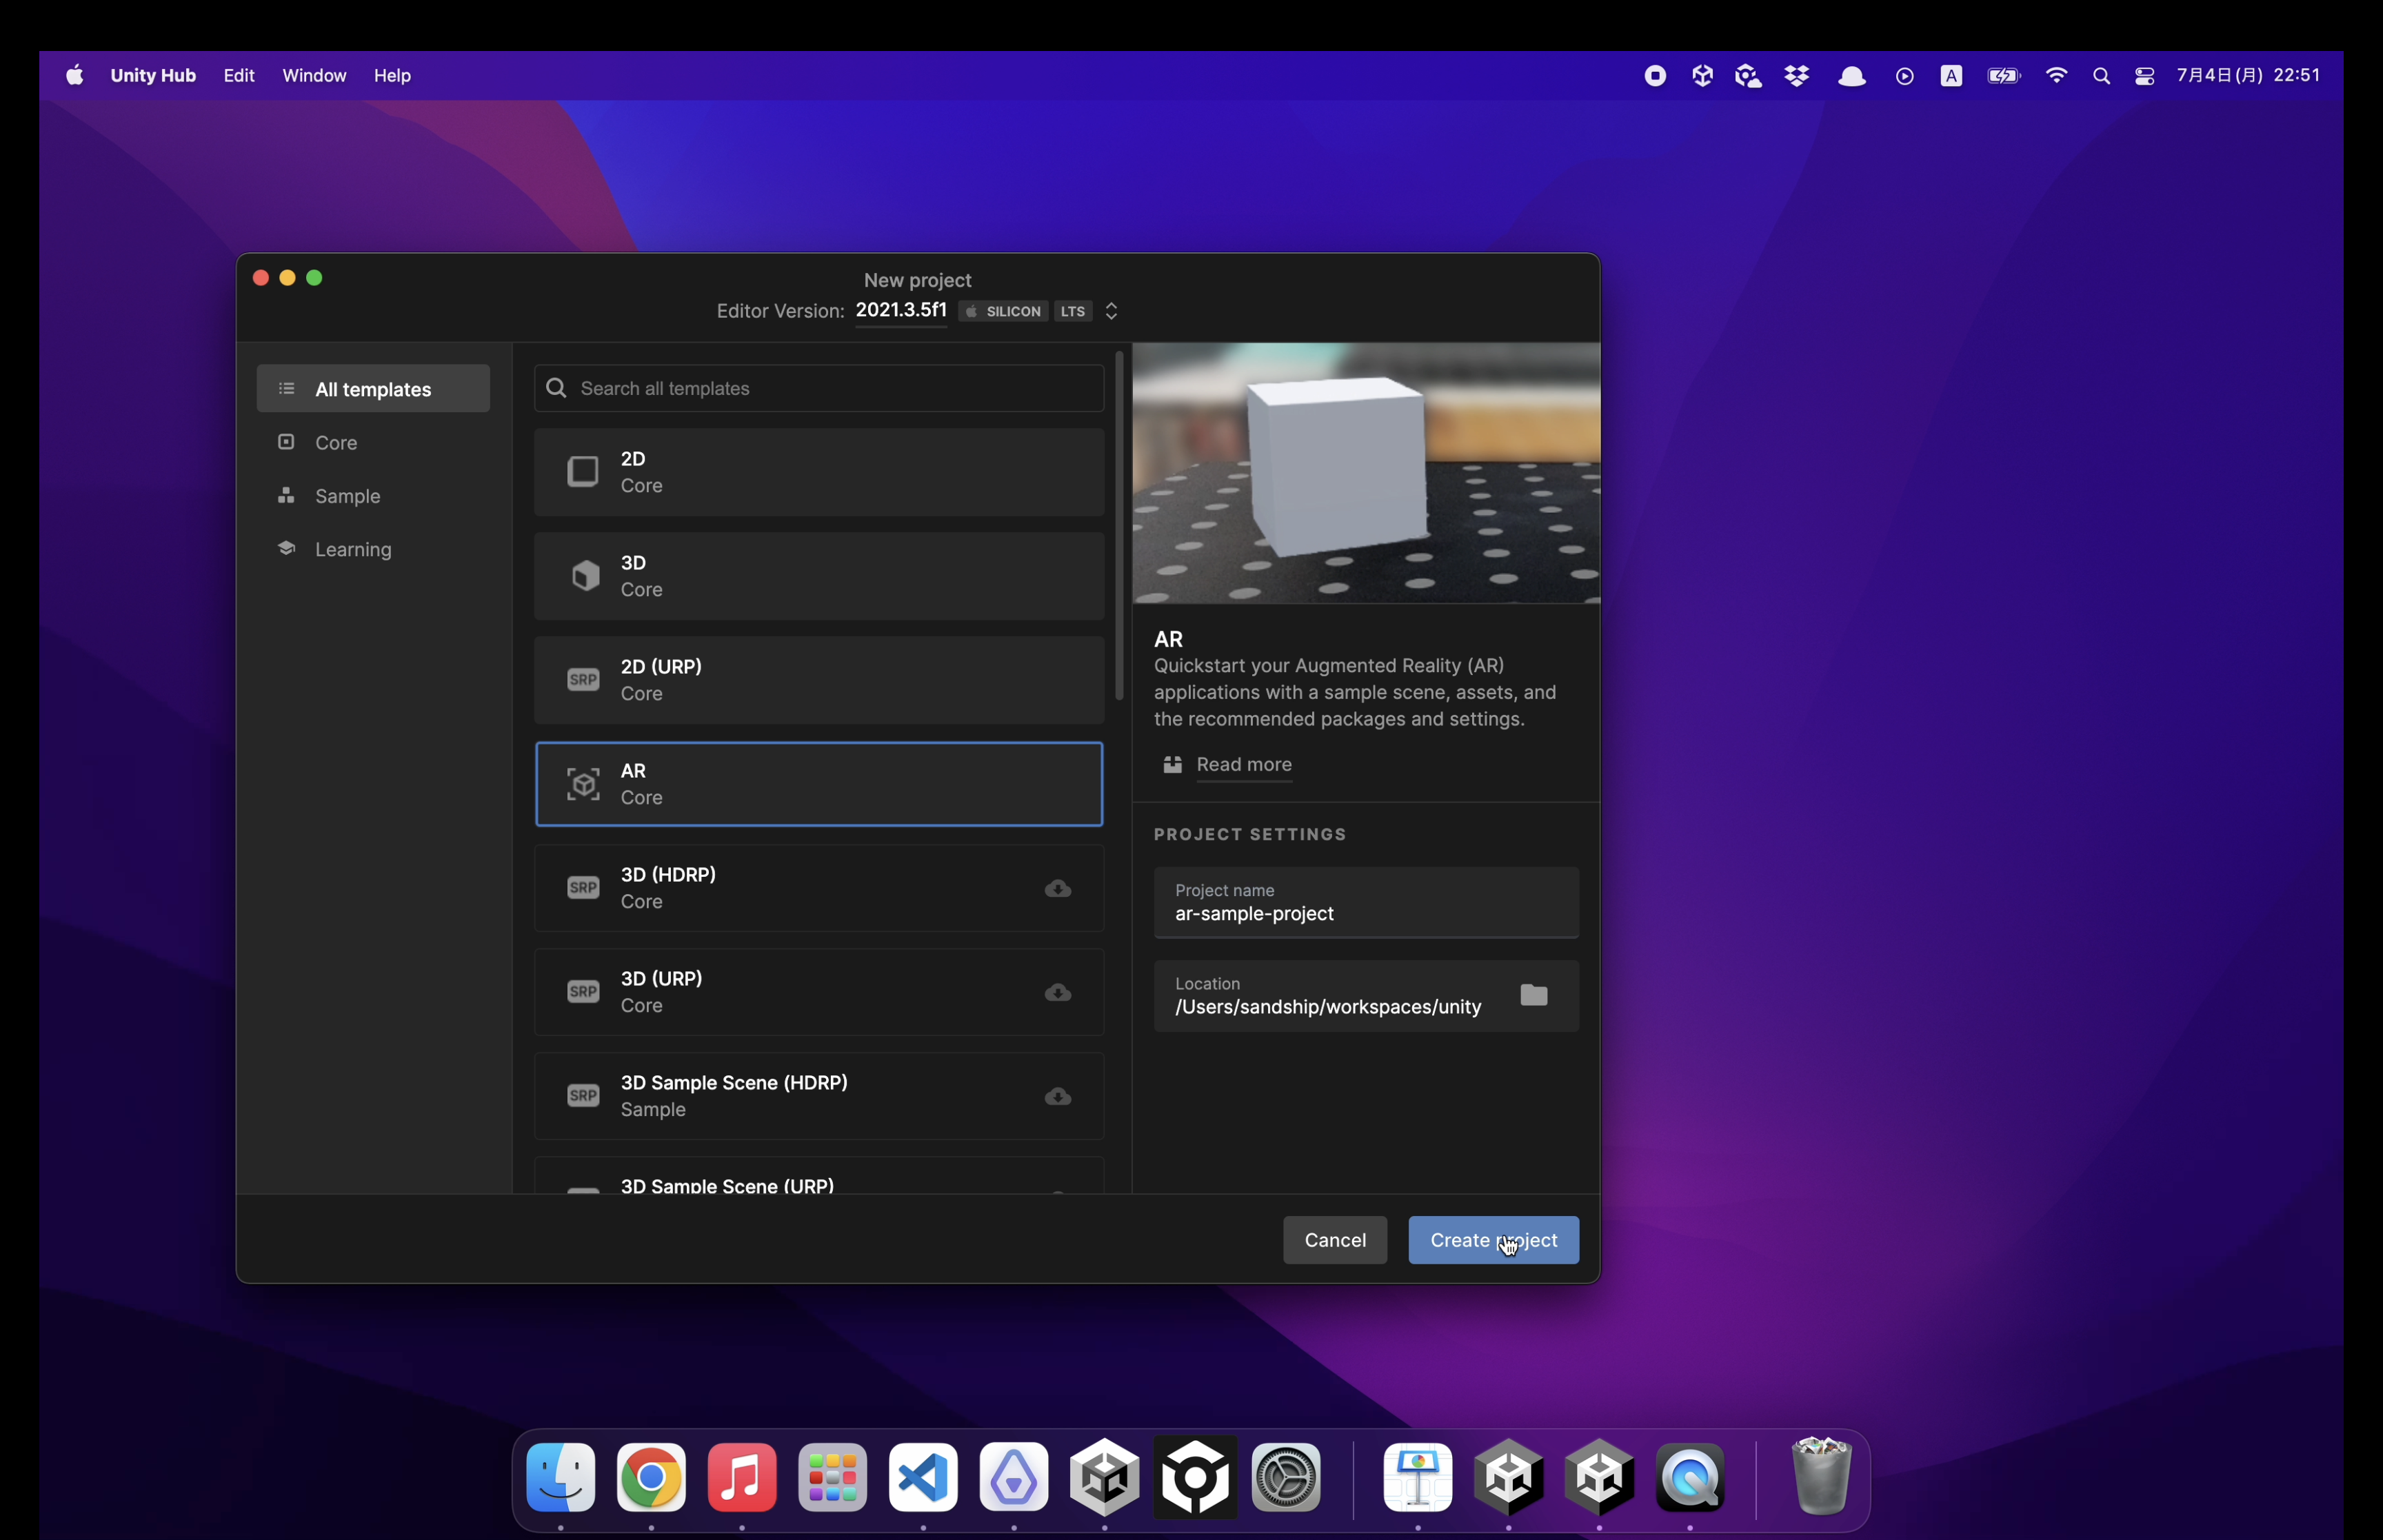Open macOS Control Center in menu bar
This screenshot has height=1540, width=2383.
(2144, 76)
